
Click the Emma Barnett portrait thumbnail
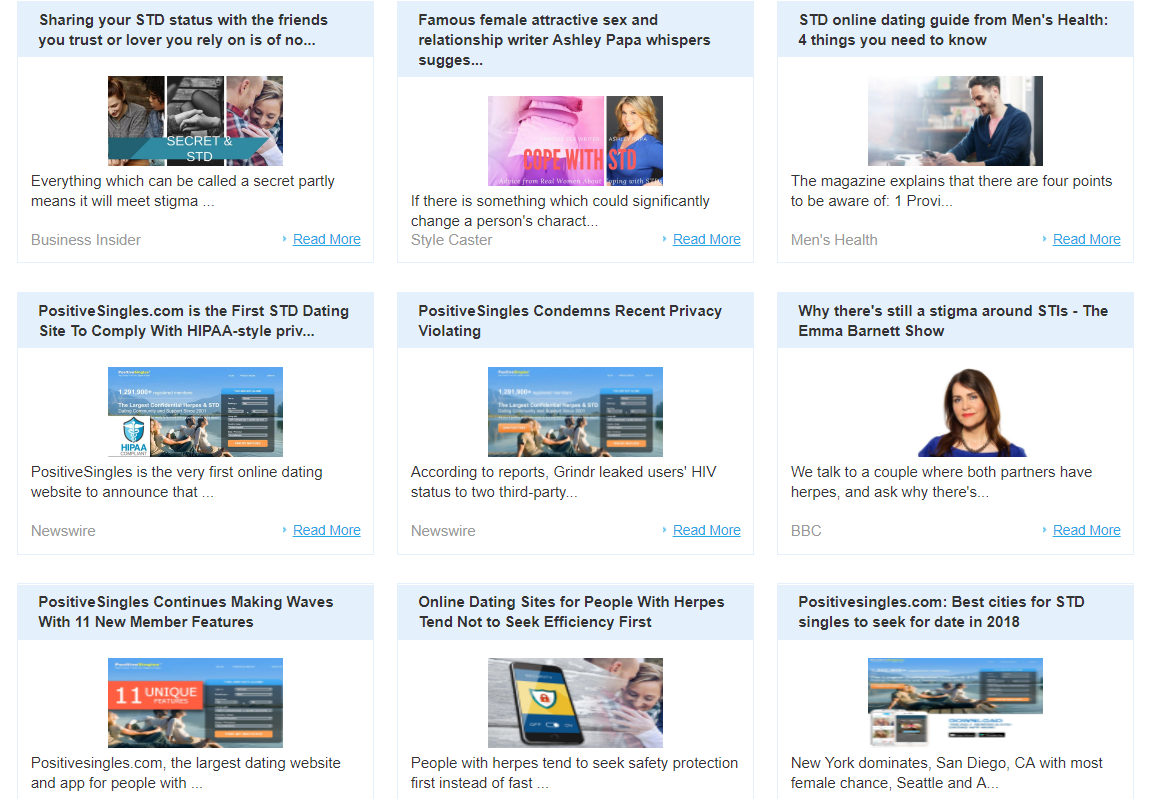coord(972,412)
